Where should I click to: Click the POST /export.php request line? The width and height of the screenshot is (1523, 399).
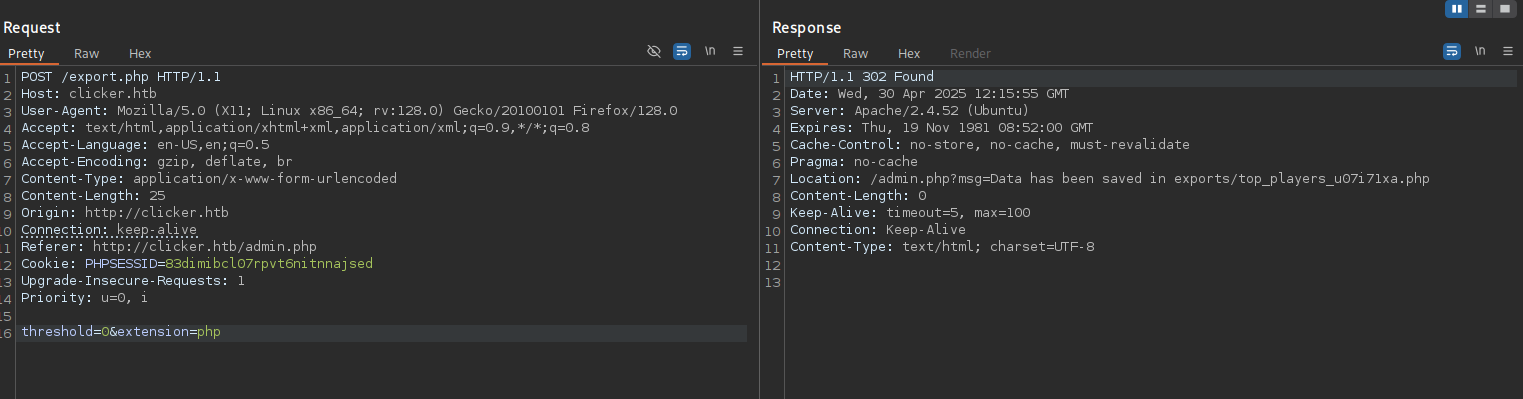121,77
